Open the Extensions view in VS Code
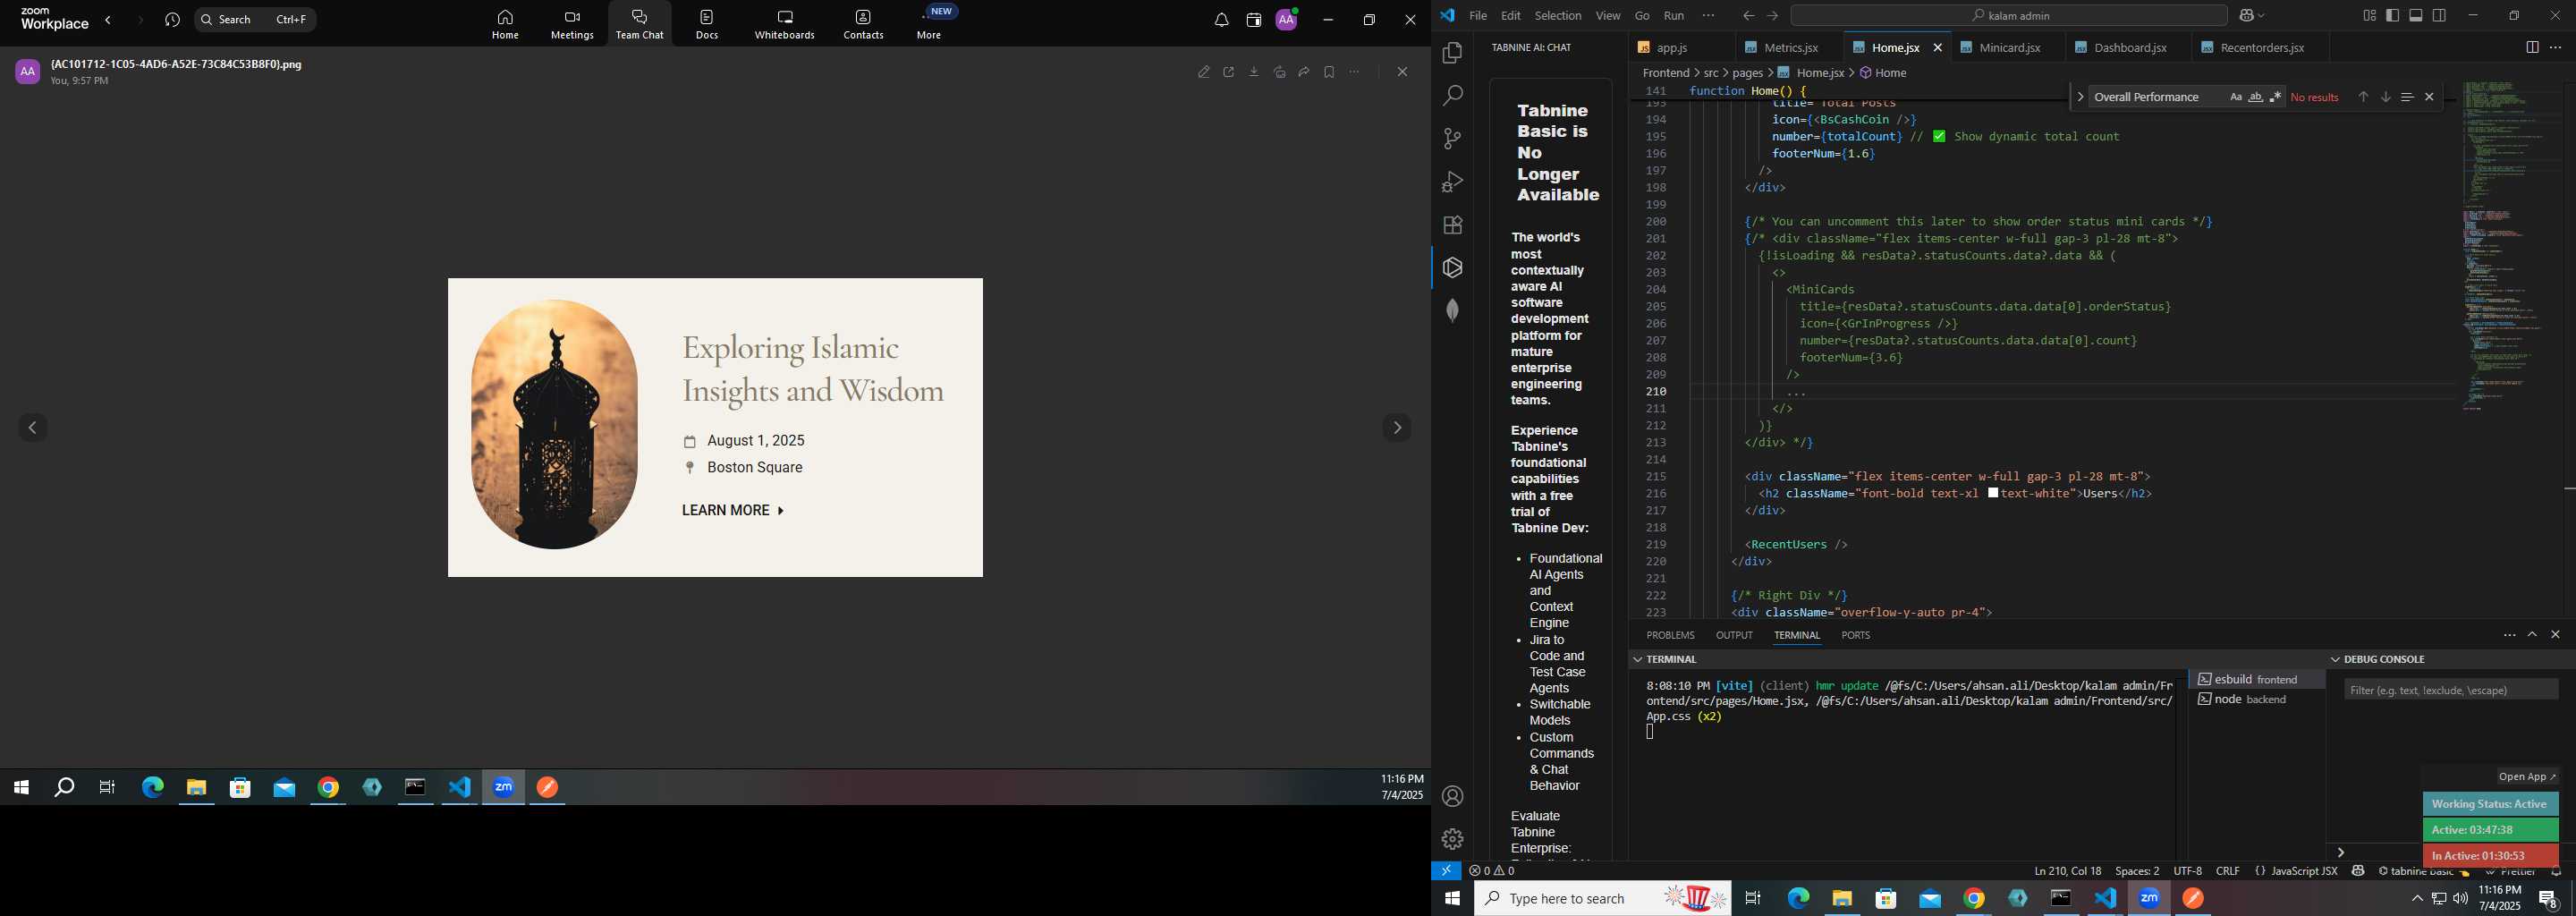Screen dimensions: 2576x916 [1452, 225]
